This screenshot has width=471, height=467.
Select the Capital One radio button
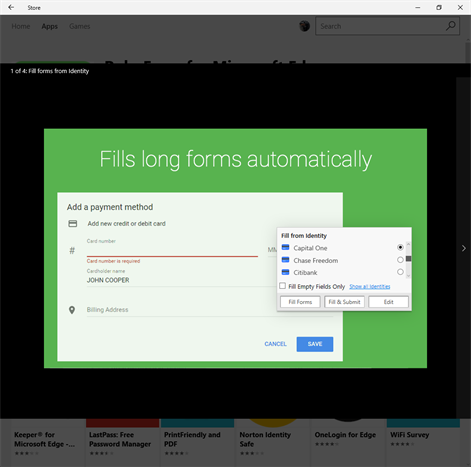[400, 247]
